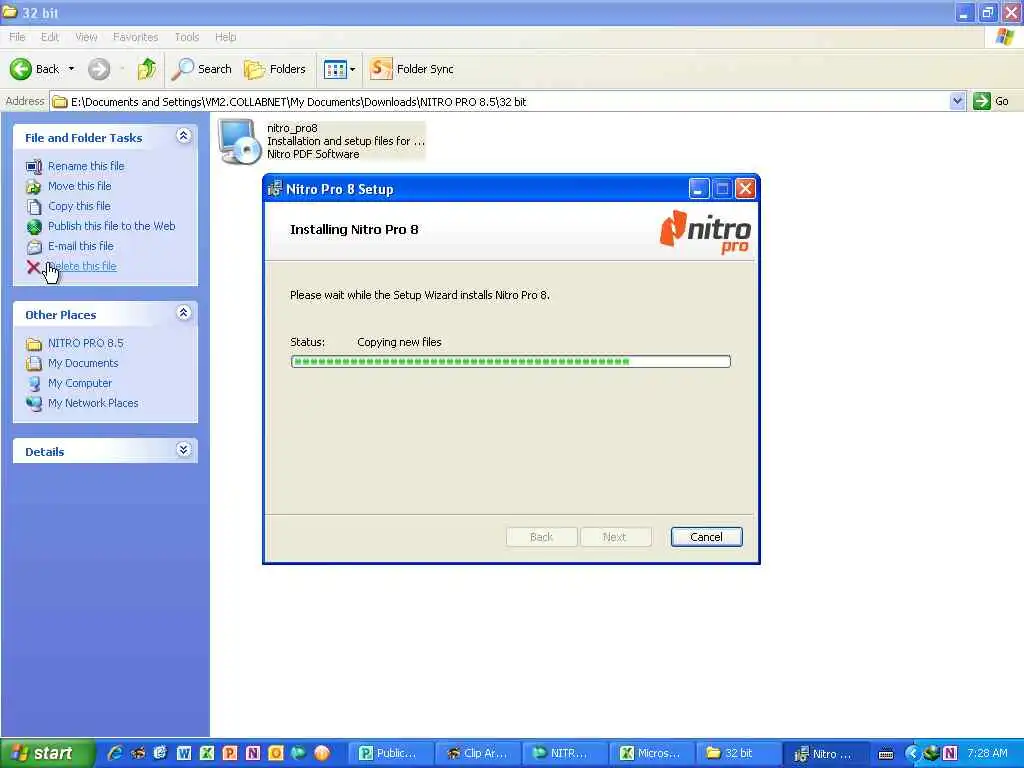Image resolution: width=1024 pixels, height=768 pixels.
Task: Click the installation progress bar
Action: [511, 362]
